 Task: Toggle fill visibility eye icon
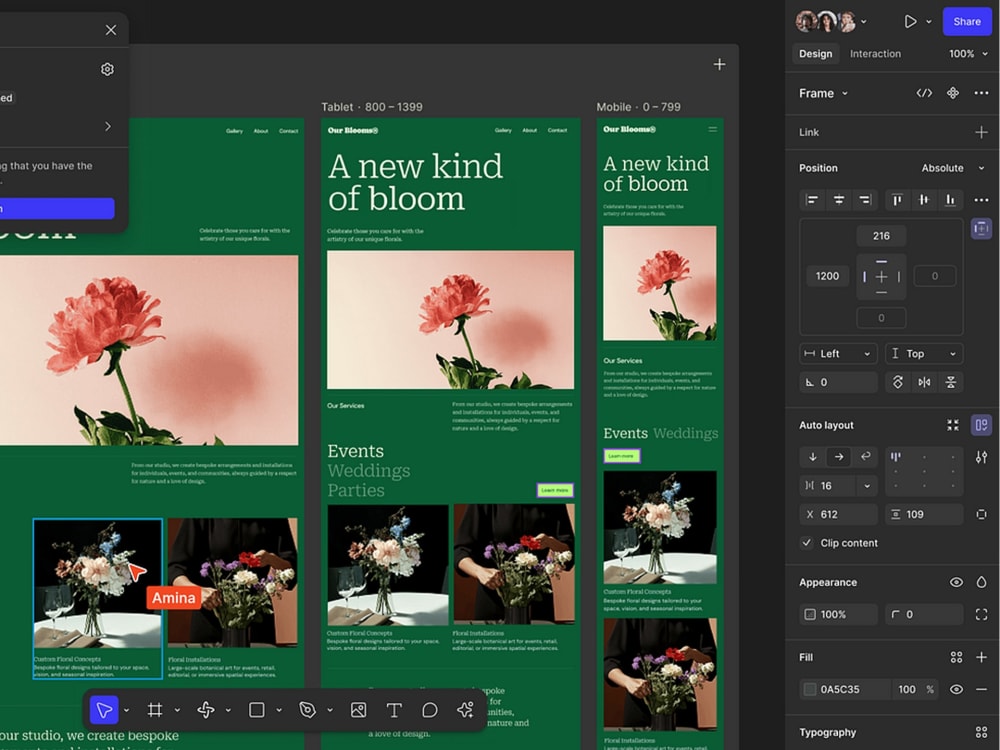956,689
